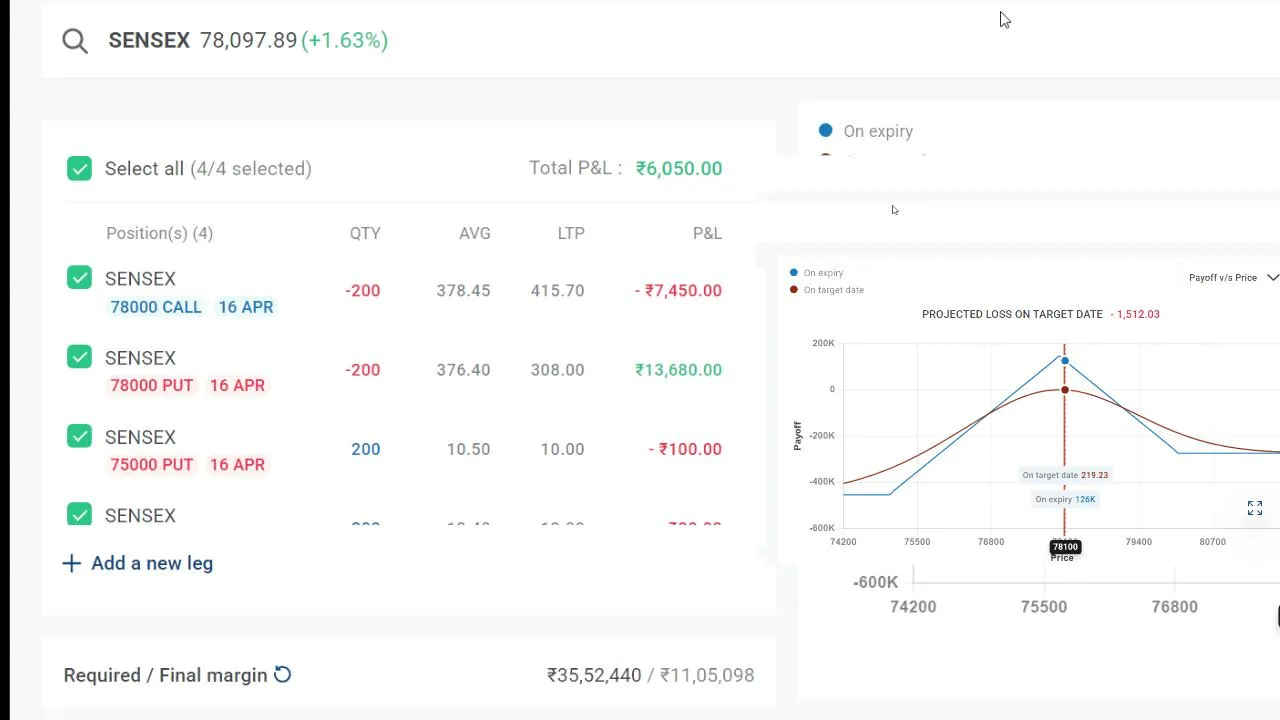
Task: Uncheck the SENSEX 78000 PUT position
Action: 79,357
